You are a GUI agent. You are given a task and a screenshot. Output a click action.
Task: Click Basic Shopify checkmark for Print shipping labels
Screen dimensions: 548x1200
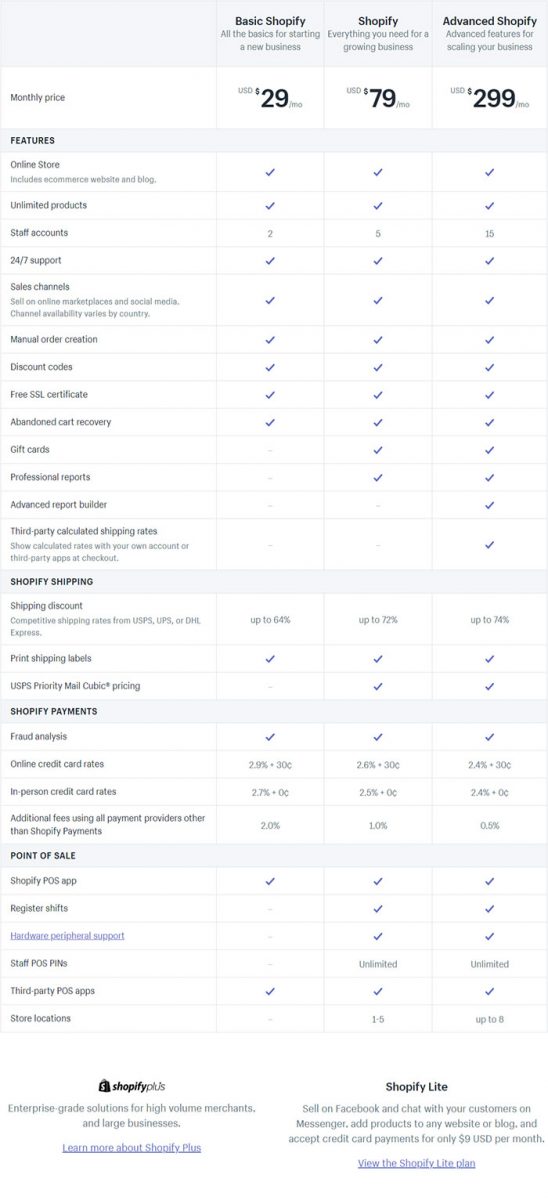pos(270,659)
